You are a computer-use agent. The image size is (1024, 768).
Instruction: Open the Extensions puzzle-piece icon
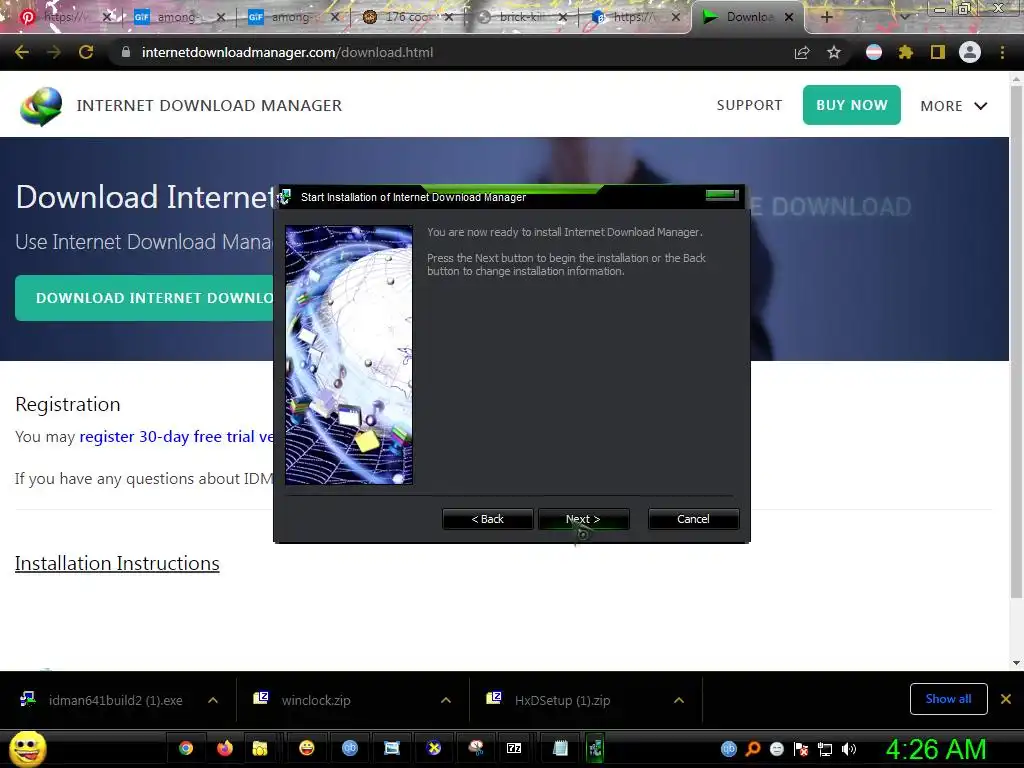tap(906, 52)
